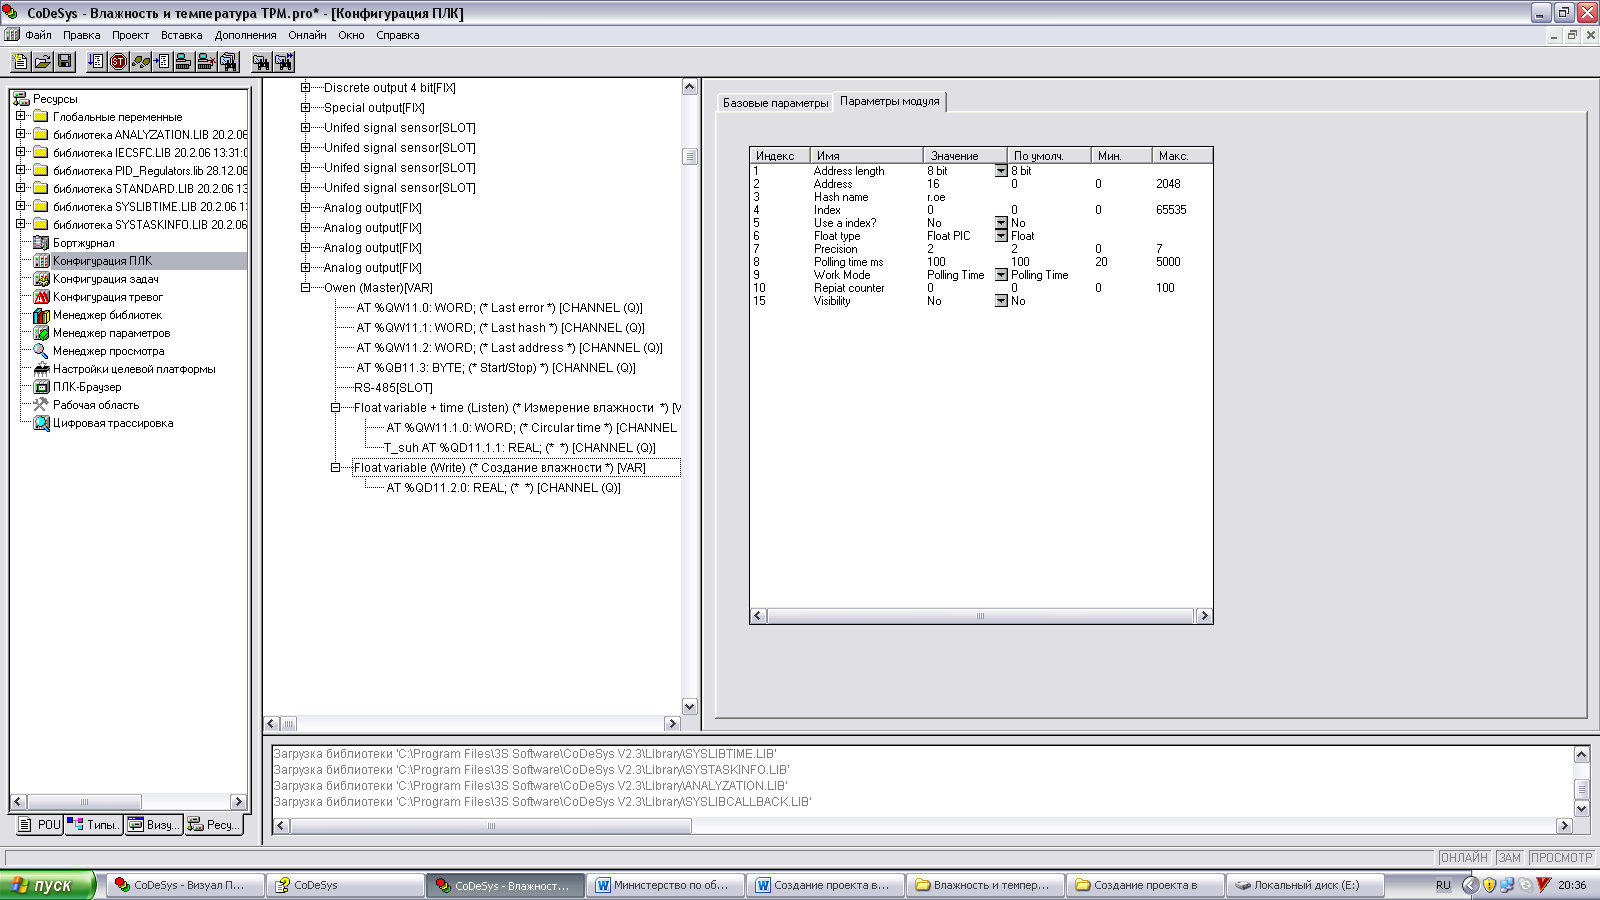The width and height of the screenshot is (1600, 900).
Task: Open Менеджер просмотра
Action: (108, 351)
